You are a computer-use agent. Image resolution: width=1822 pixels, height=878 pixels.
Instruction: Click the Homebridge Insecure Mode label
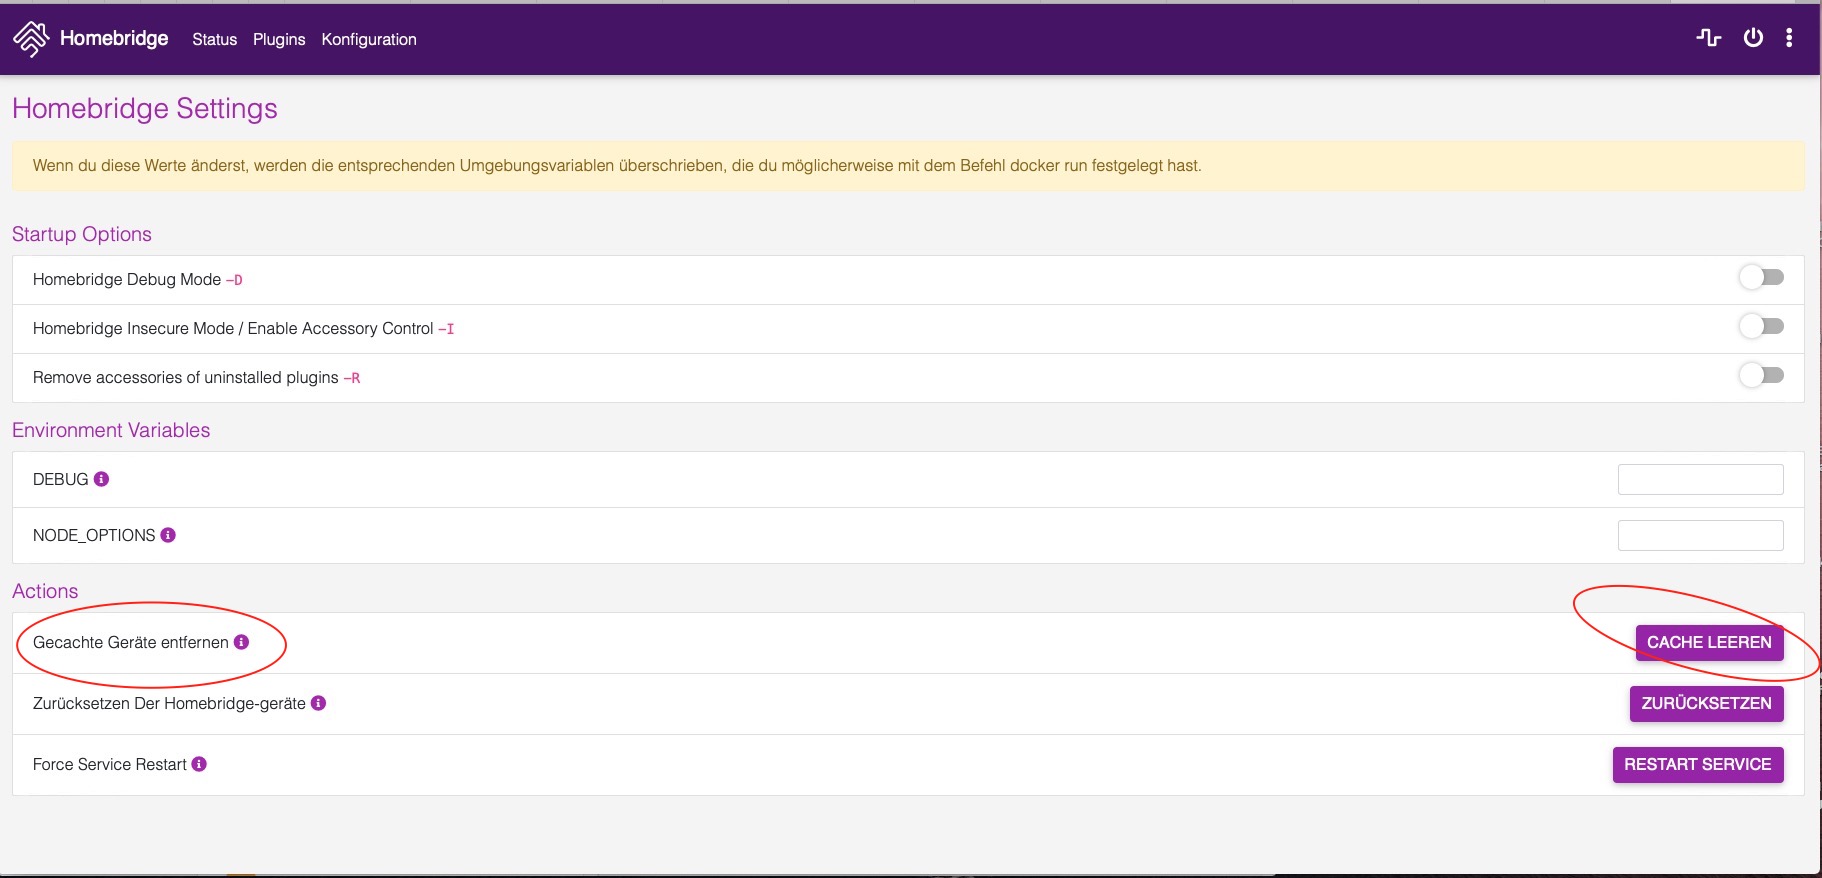tap(233, 328)
